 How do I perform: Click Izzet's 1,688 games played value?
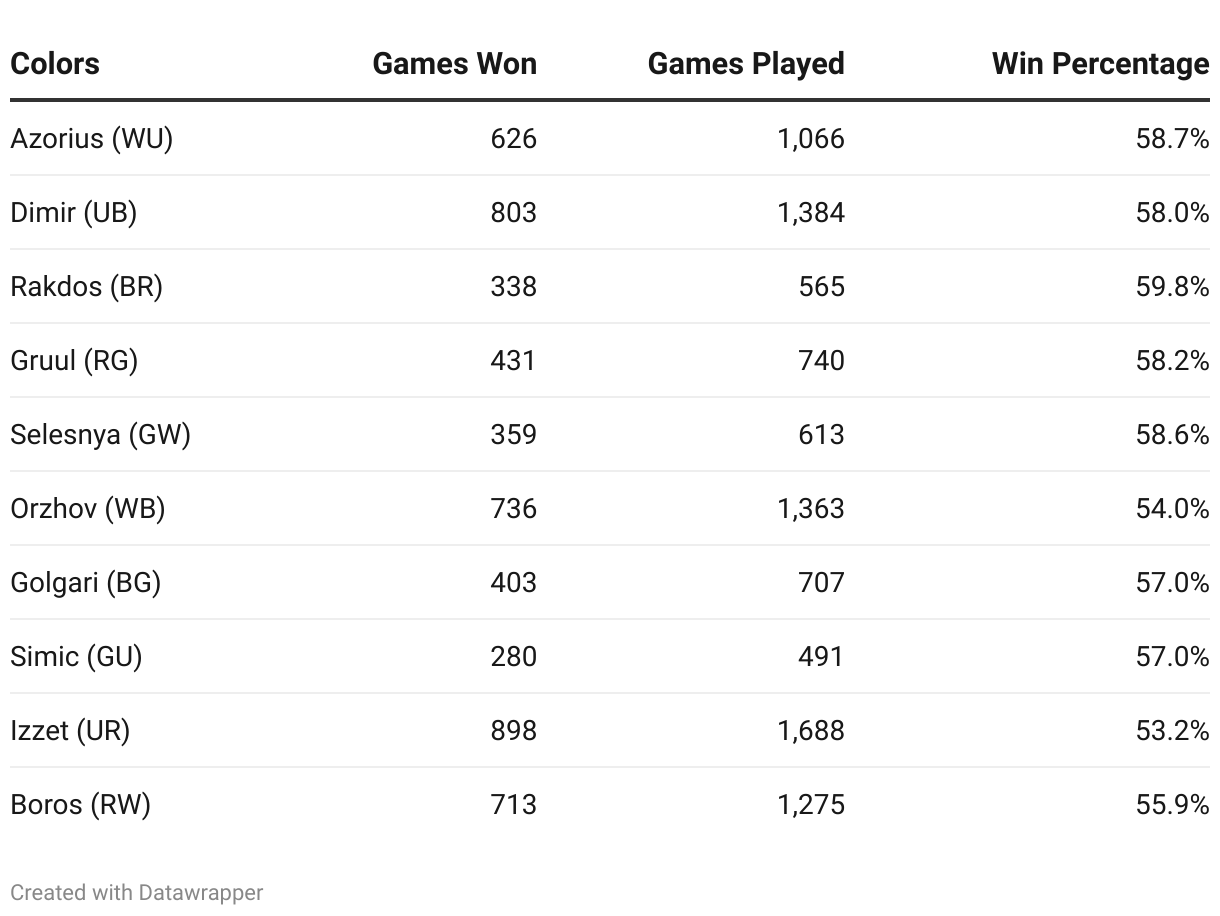pyautogui.click(x=811, y=731)
